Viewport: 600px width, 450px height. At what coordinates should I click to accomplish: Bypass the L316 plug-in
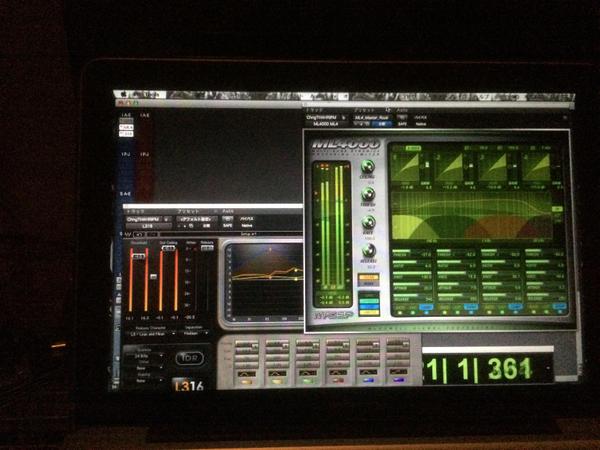246,219
